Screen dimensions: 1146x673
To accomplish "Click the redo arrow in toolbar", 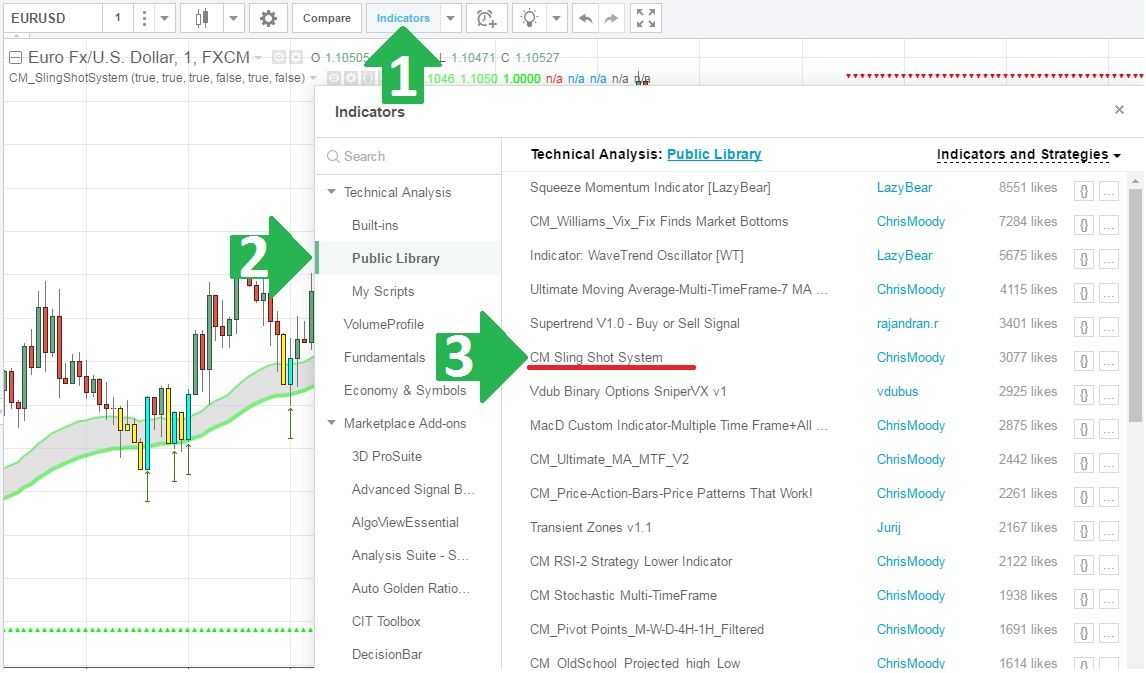I will tap(611, 18).
